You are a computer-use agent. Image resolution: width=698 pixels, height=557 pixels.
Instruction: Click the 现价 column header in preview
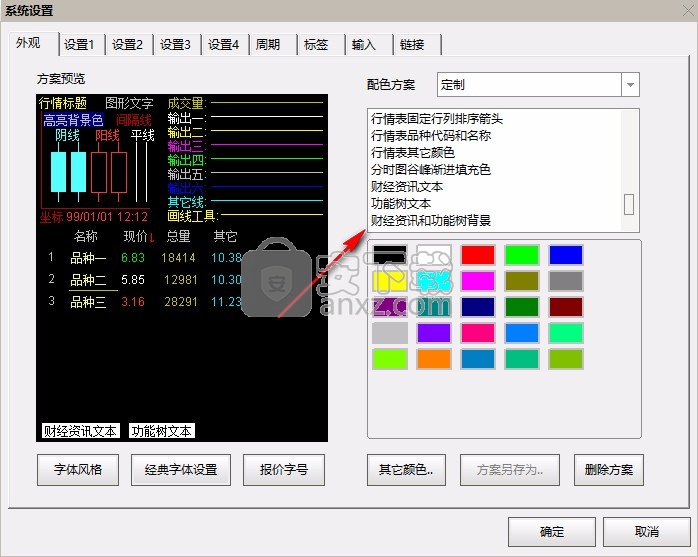click(x=135, y=236)
